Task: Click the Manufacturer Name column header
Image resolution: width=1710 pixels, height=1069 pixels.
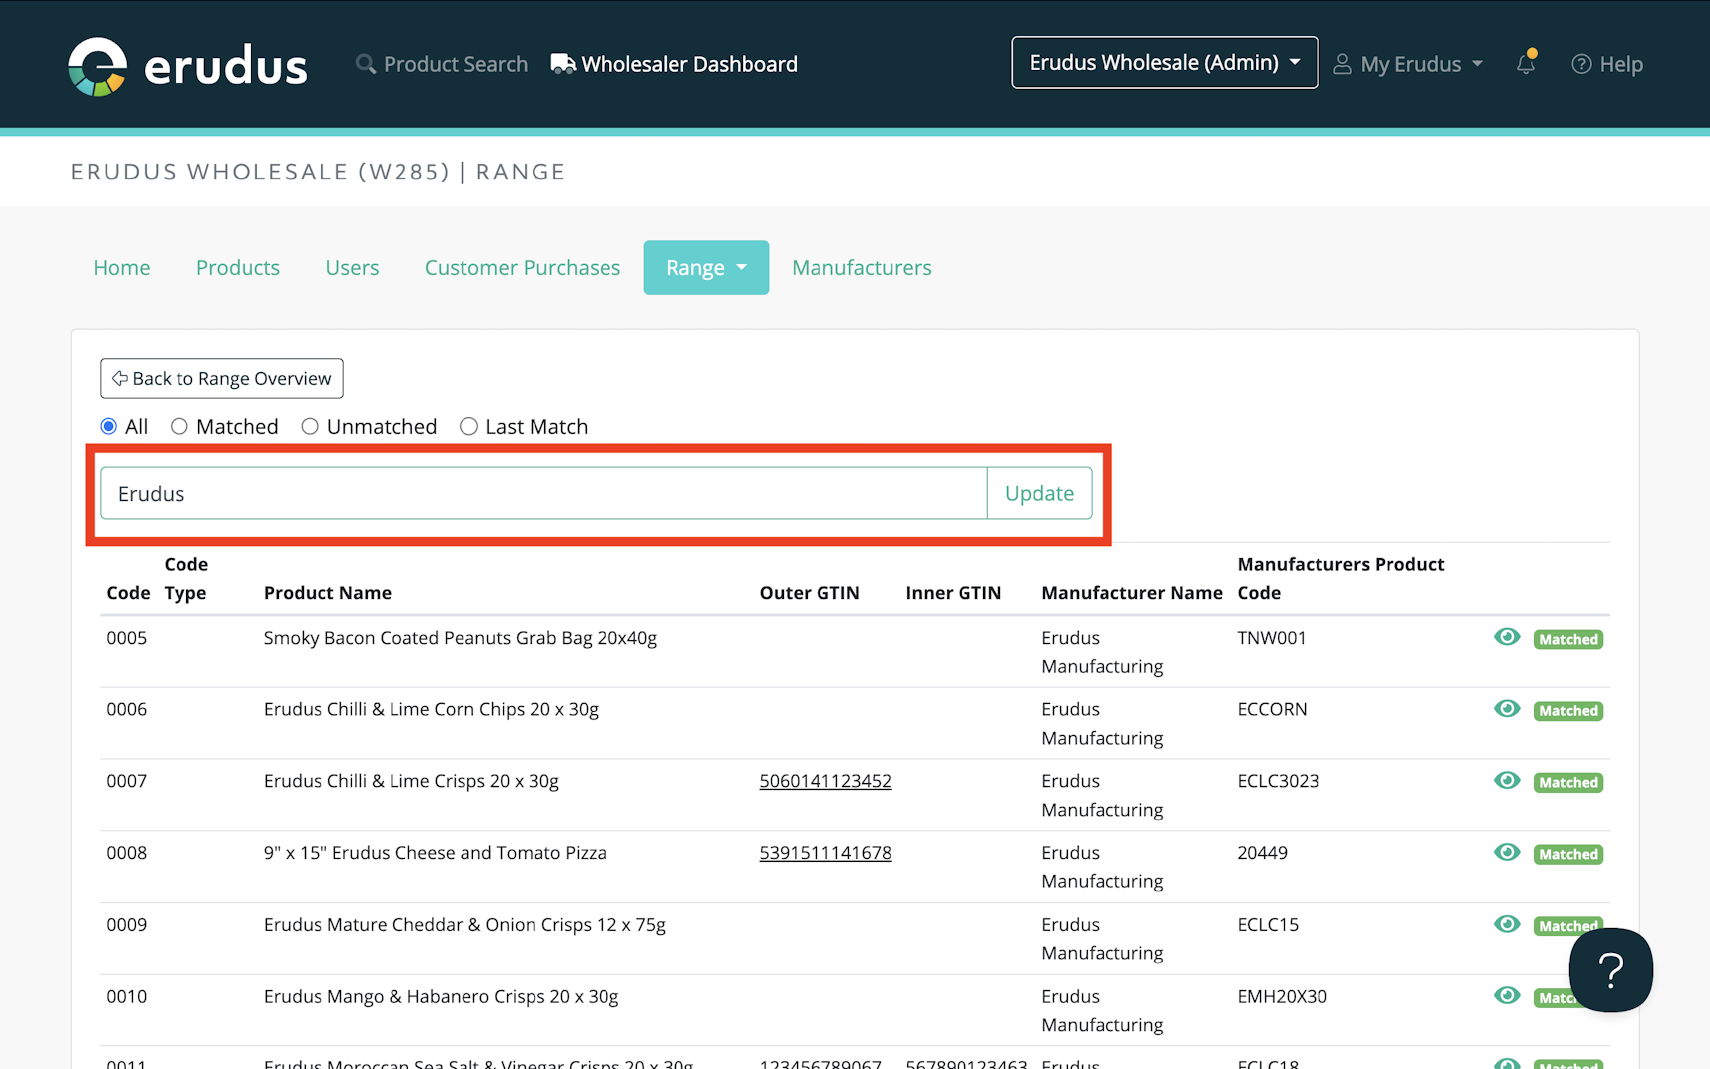Action: (1132, 593)
